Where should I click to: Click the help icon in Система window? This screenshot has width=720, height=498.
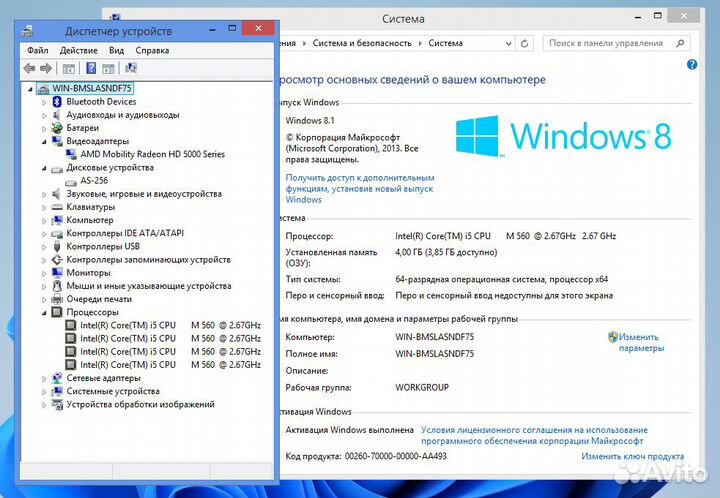pyautogui.click(x=692, y=65)
